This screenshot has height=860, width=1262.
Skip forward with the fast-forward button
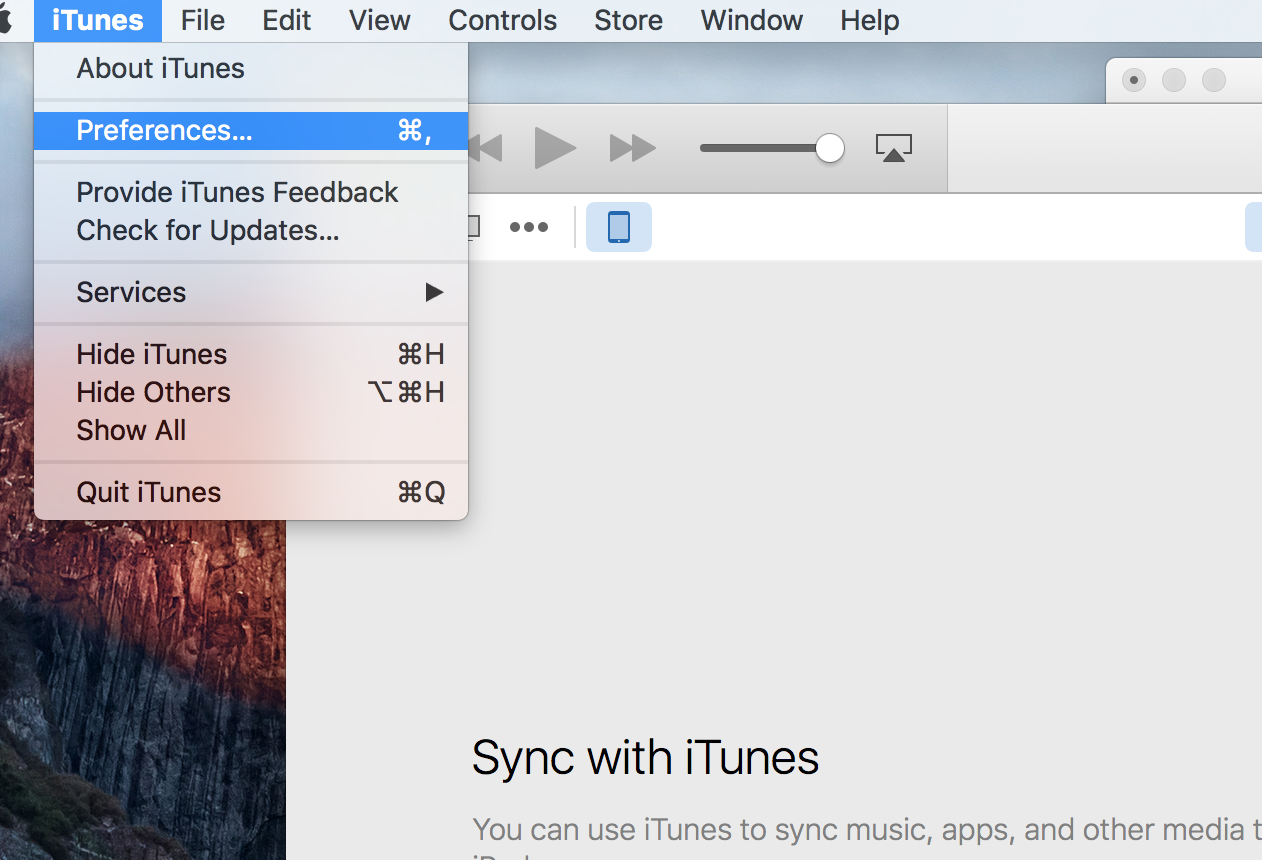pos(633,148)
